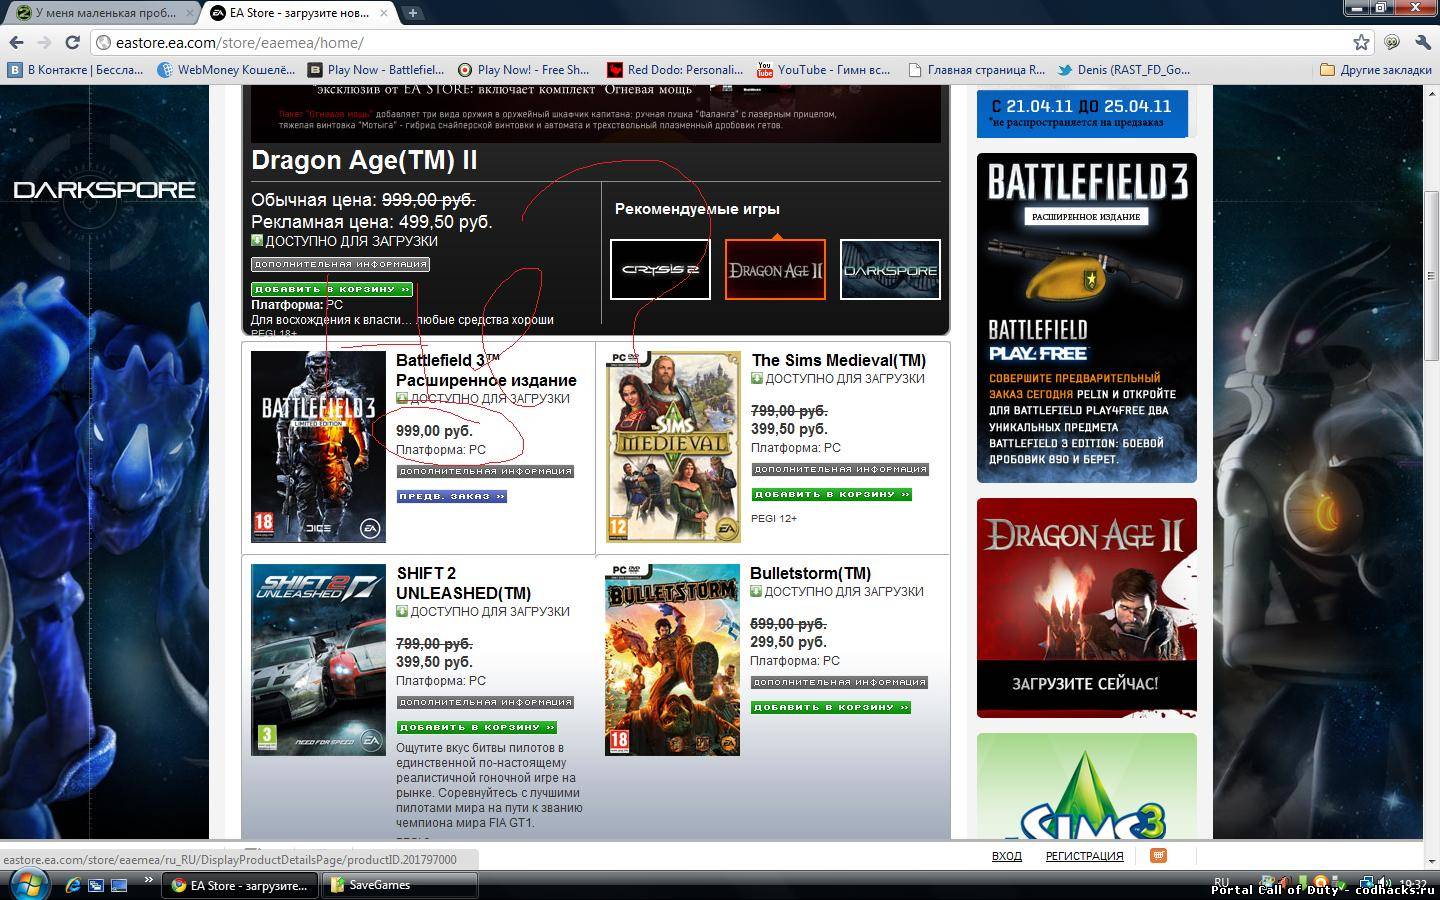Switch to SaveGames taskbar window
Image resolution: width=1440 pixels, height=900 pixels.
click(x=399, y=885)
